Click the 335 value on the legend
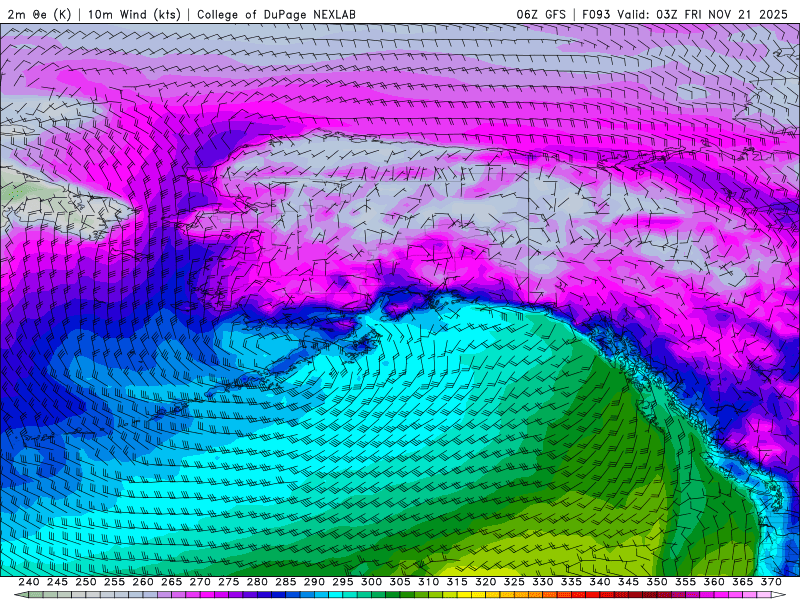The height and width of the screenshot is (600, 800). tap(571, 582)
